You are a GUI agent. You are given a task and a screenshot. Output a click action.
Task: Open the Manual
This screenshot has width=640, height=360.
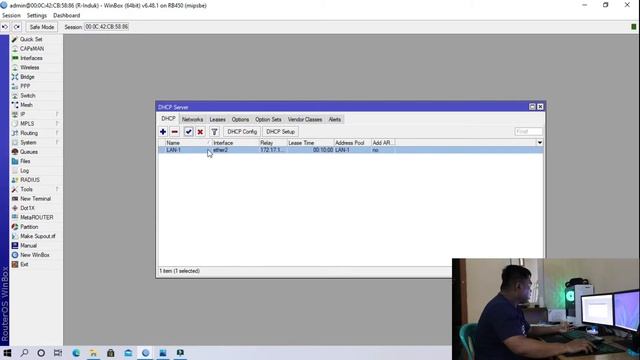28,246
